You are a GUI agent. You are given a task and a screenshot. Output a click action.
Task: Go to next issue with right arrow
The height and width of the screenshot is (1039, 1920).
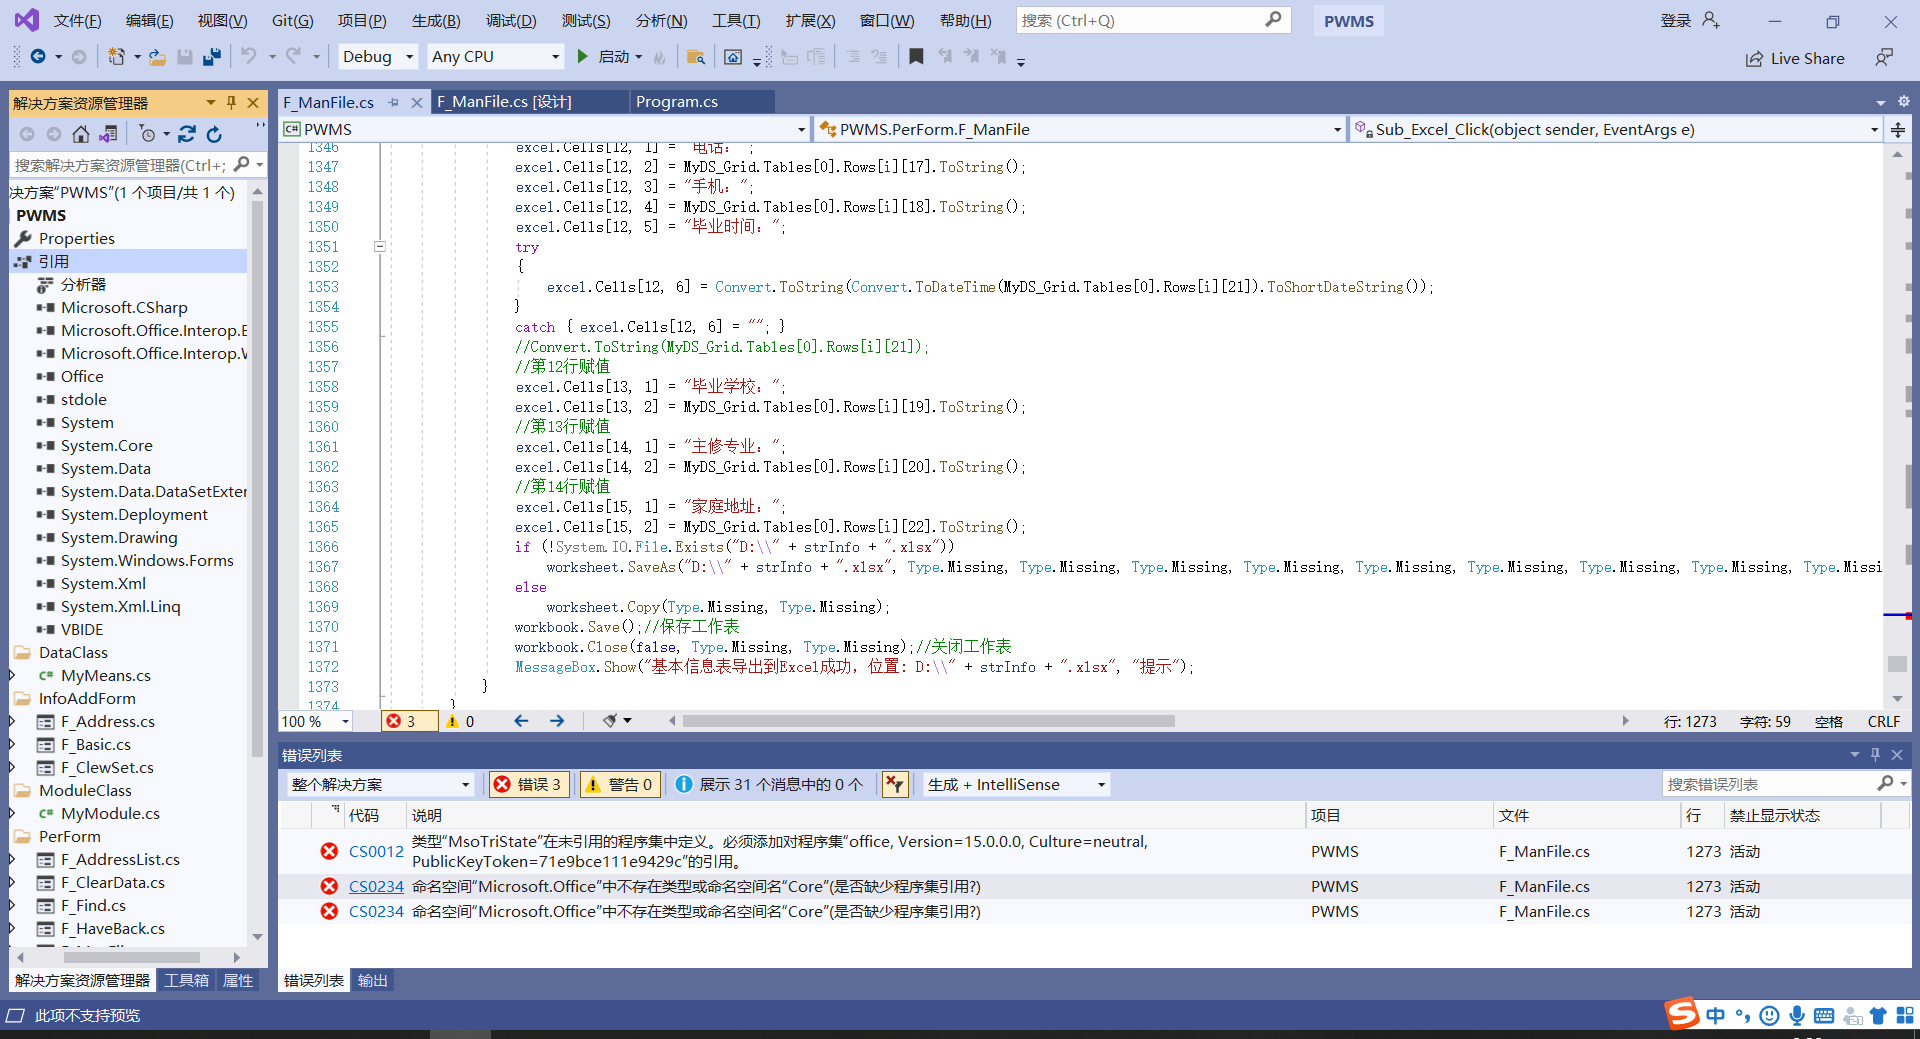coord(557,721)
